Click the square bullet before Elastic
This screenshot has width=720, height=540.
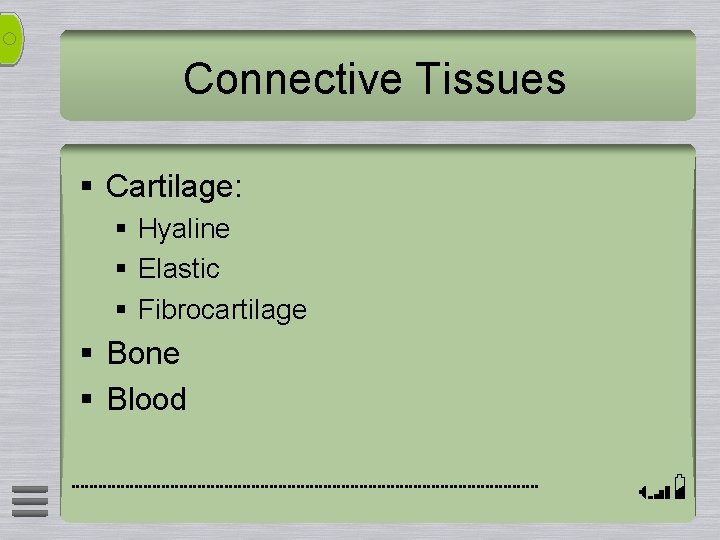pos(121,268)
